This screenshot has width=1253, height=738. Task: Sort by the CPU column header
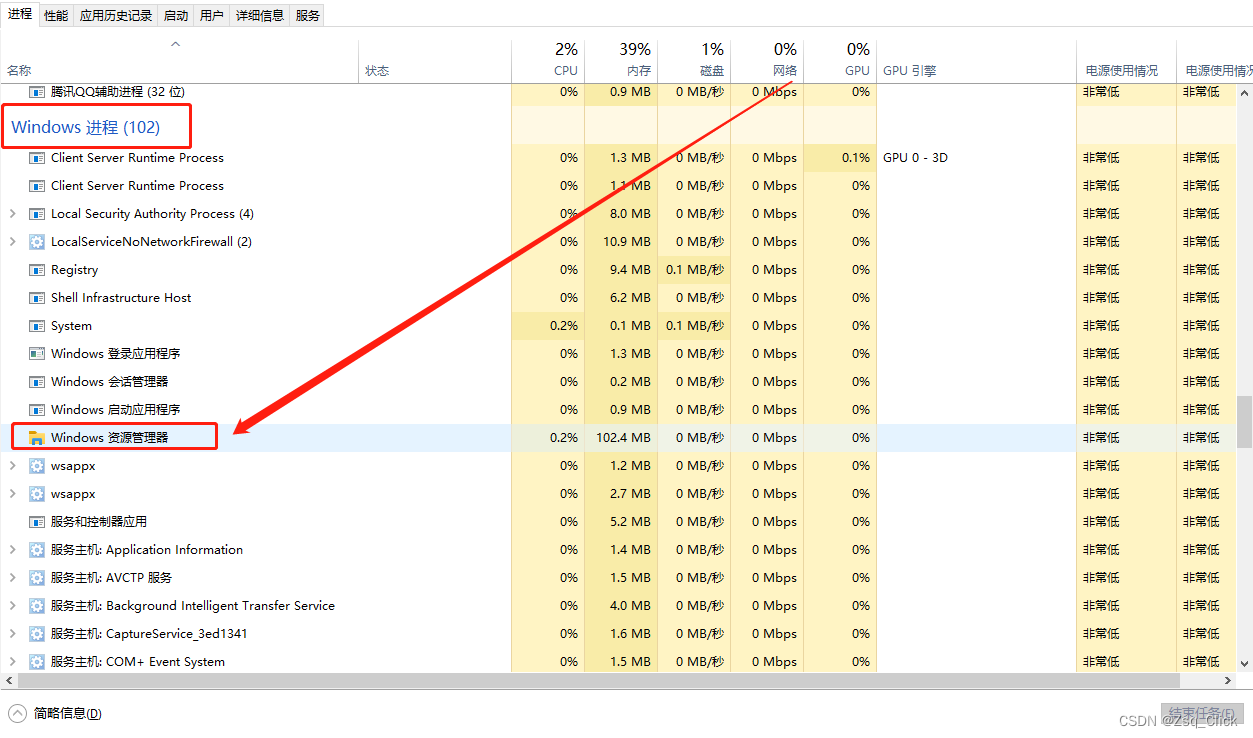click(548, 60)
